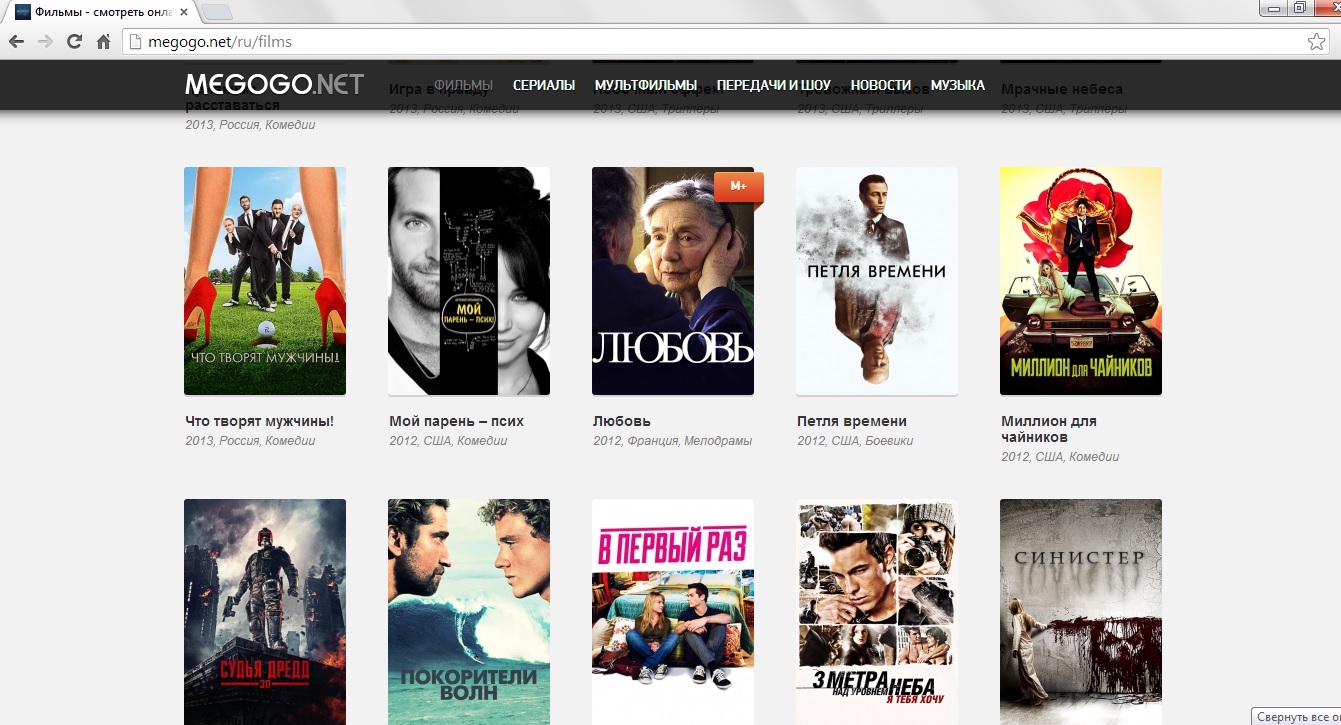Open the Миллион для чайников poster
Viewport: 1341px width, 725px height.
click(x=1081, y=281)
